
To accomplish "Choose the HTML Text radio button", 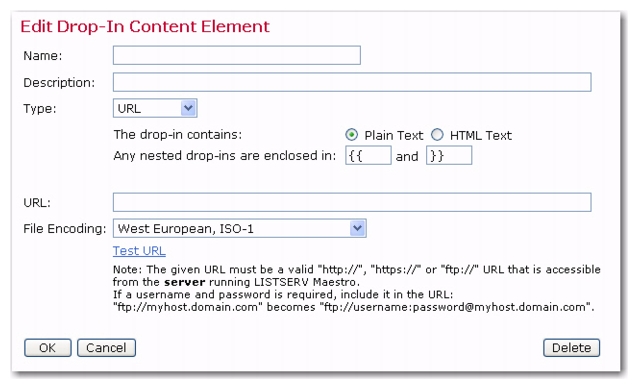I will click(437, 135).
